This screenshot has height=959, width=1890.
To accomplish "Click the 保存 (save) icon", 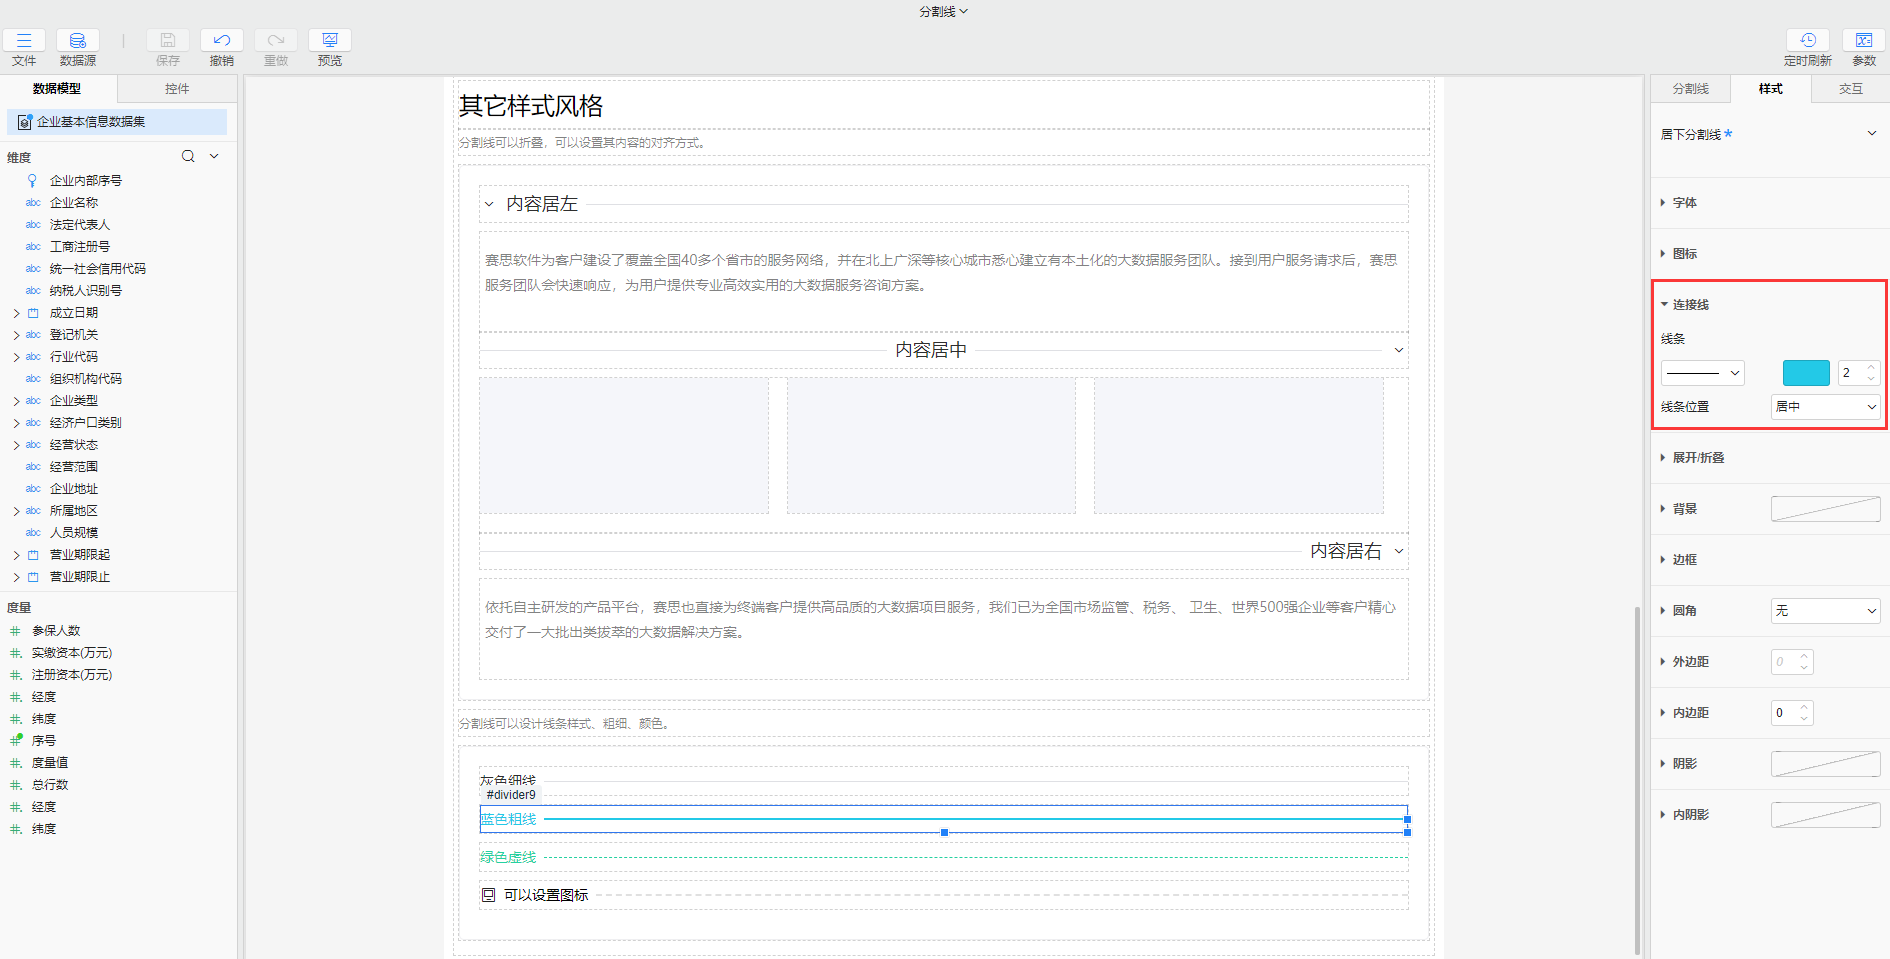I will coord(167,40).
